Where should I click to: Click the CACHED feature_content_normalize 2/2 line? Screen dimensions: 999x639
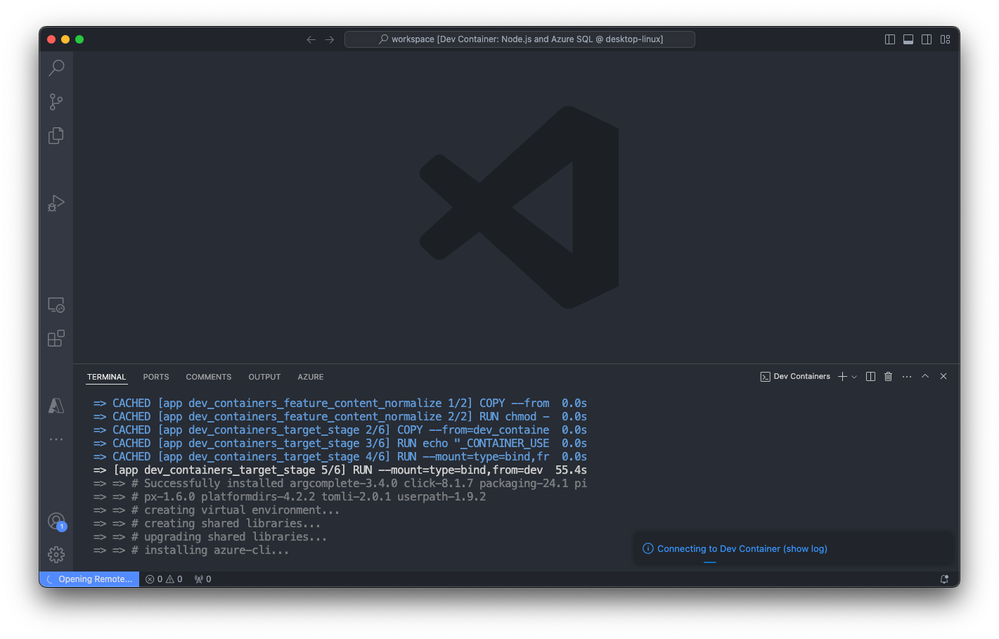click(x=340, y=417)
